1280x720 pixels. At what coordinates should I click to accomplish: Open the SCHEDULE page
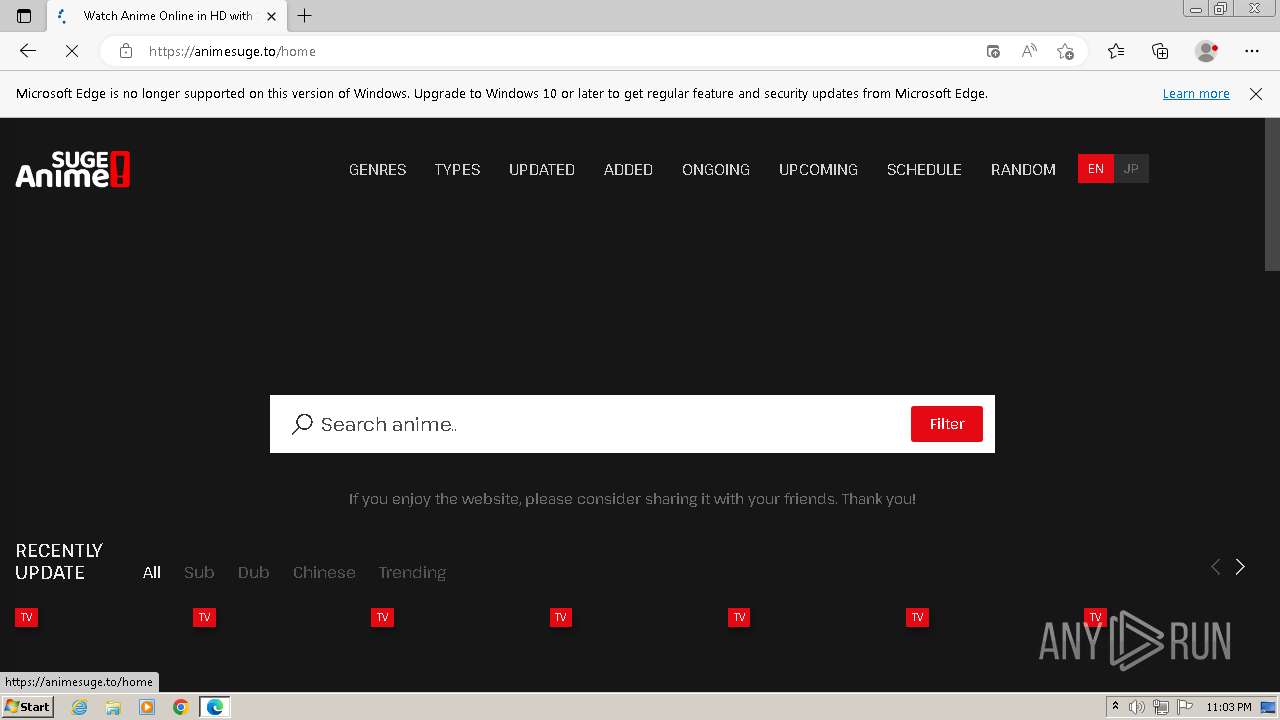[x=924, y=170]
